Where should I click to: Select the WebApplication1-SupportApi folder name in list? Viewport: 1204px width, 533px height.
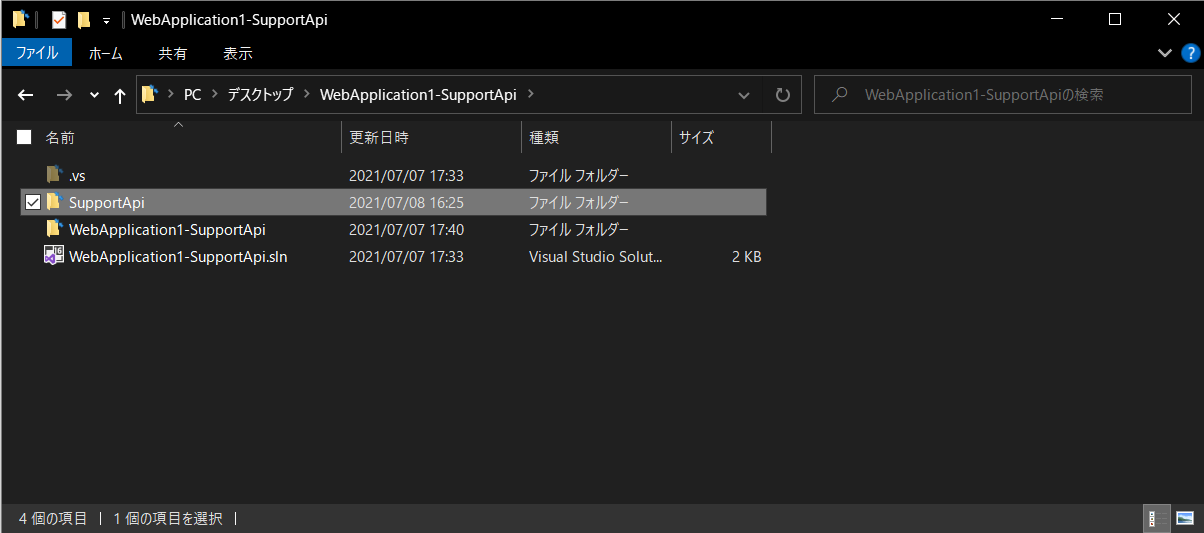pyautogui.click(x=167, y=229)
